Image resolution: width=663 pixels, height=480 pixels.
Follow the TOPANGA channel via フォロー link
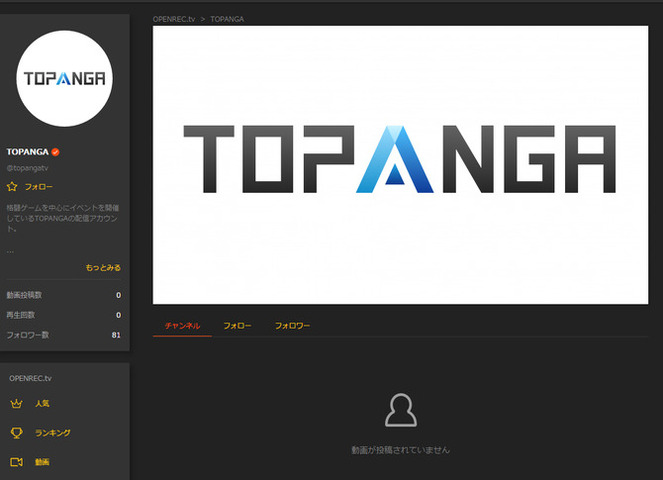[x=38, y=187]
